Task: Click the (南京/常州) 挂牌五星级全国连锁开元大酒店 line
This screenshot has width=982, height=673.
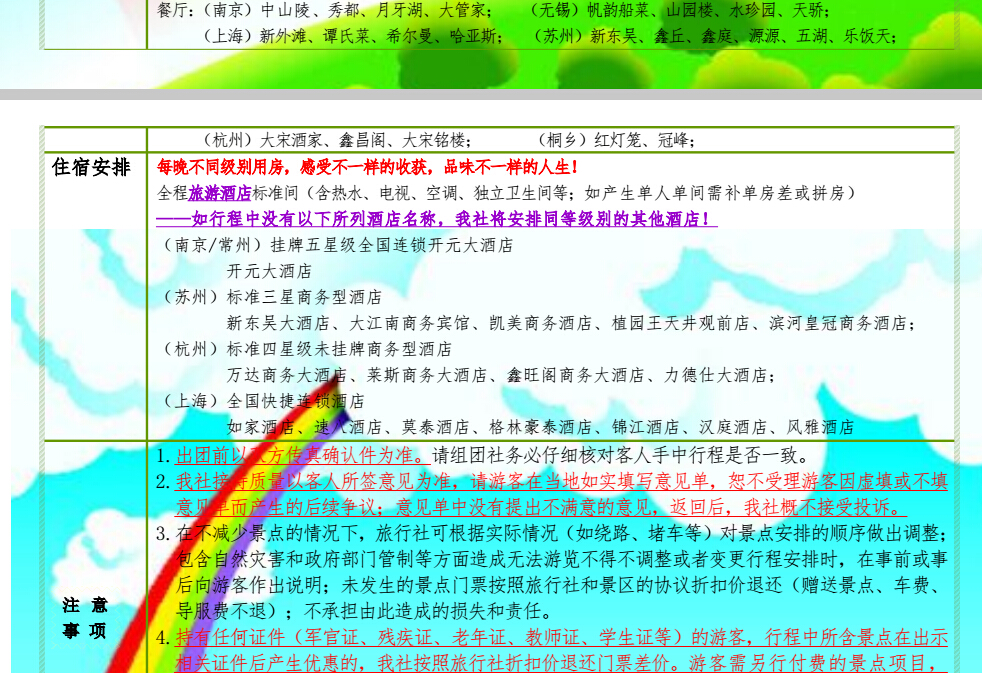Action: coord(337,245)
